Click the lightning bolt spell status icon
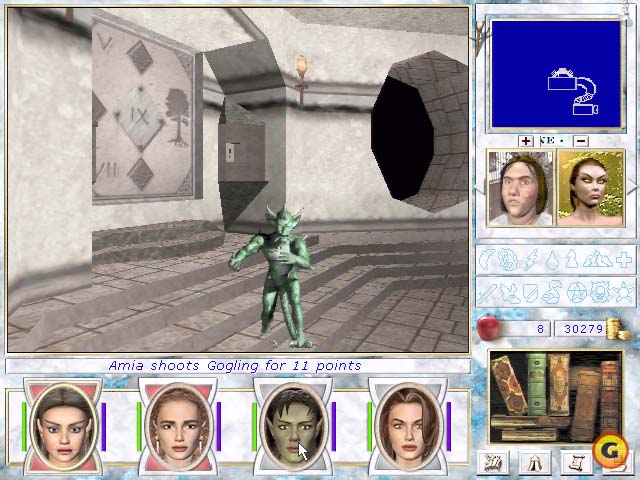The width and height of the screenshot is (640, 480). 530,260
